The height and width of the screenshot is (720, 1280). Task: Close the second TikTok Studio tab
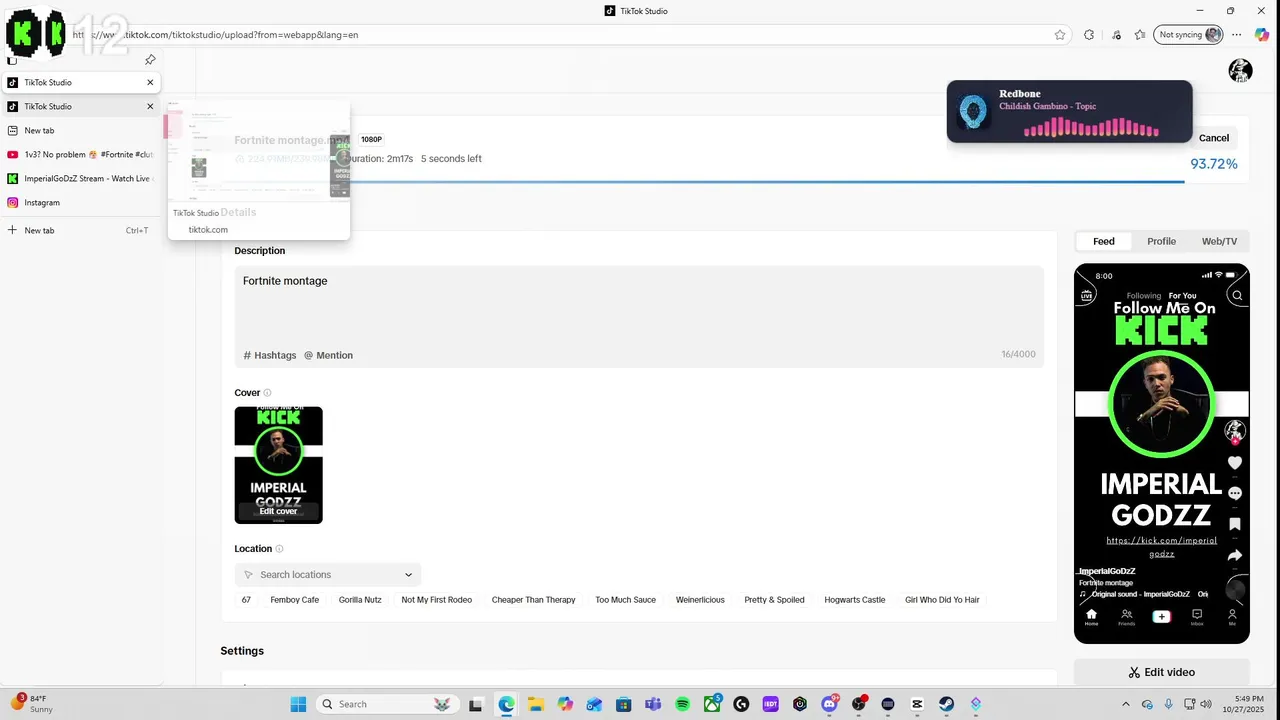[x=150, y=106]
